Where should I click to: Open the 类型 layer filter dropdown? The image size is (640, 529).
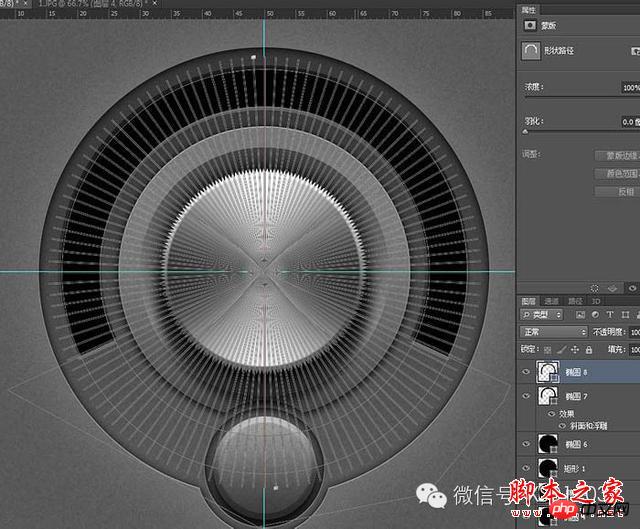(541, 315)
